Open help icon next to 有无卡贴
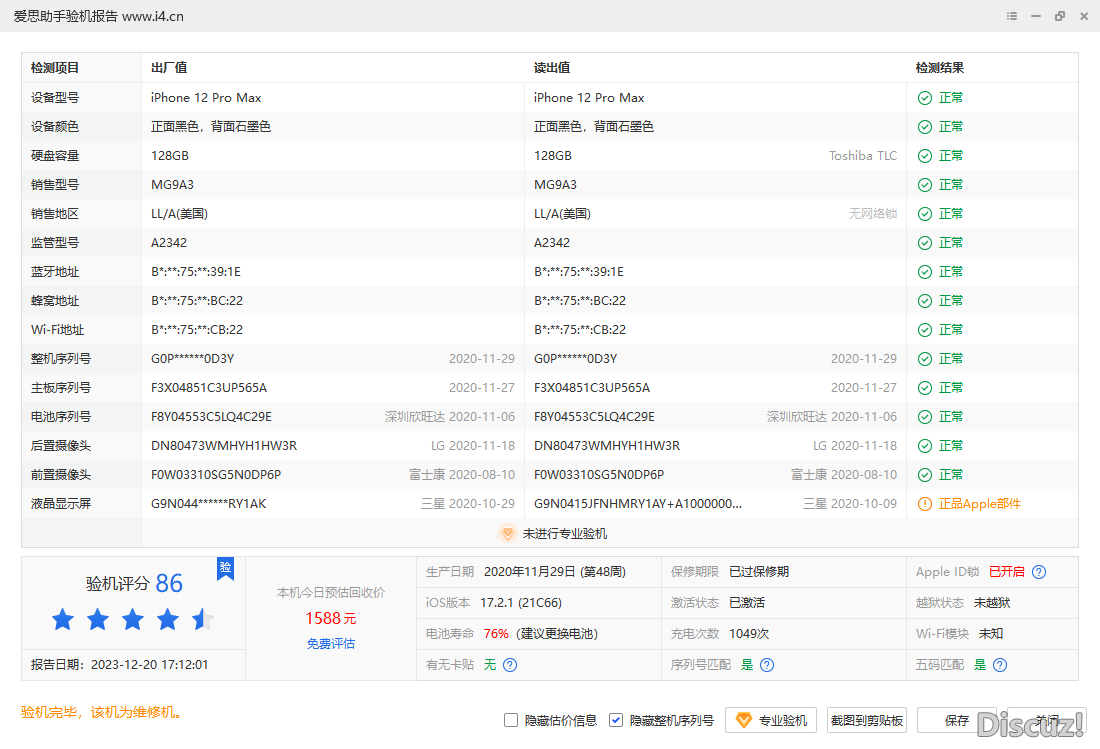1100x749 pixels. point(510,665)
